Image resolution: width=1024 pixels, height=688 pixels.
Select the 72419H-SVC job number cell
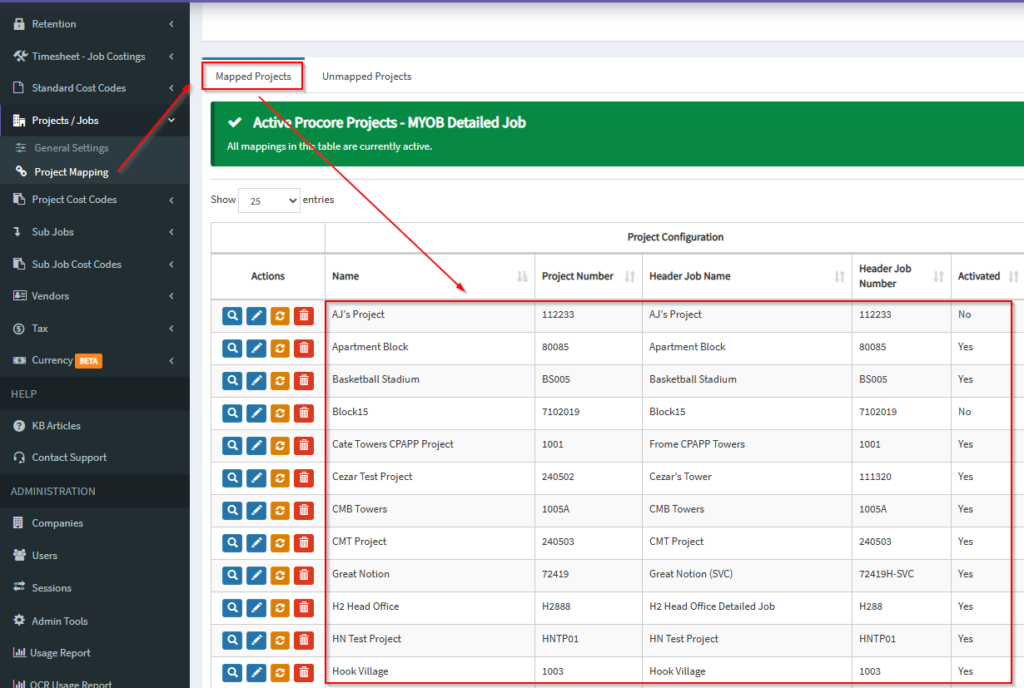pyautogui.click(x=901, y=576)
